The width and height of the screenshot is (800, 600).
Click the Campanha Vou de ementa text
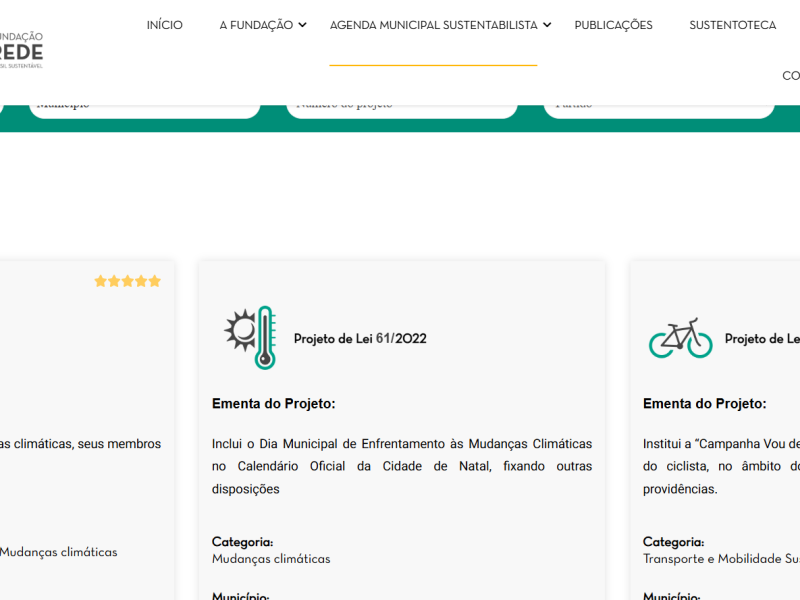tap(720, 466)
